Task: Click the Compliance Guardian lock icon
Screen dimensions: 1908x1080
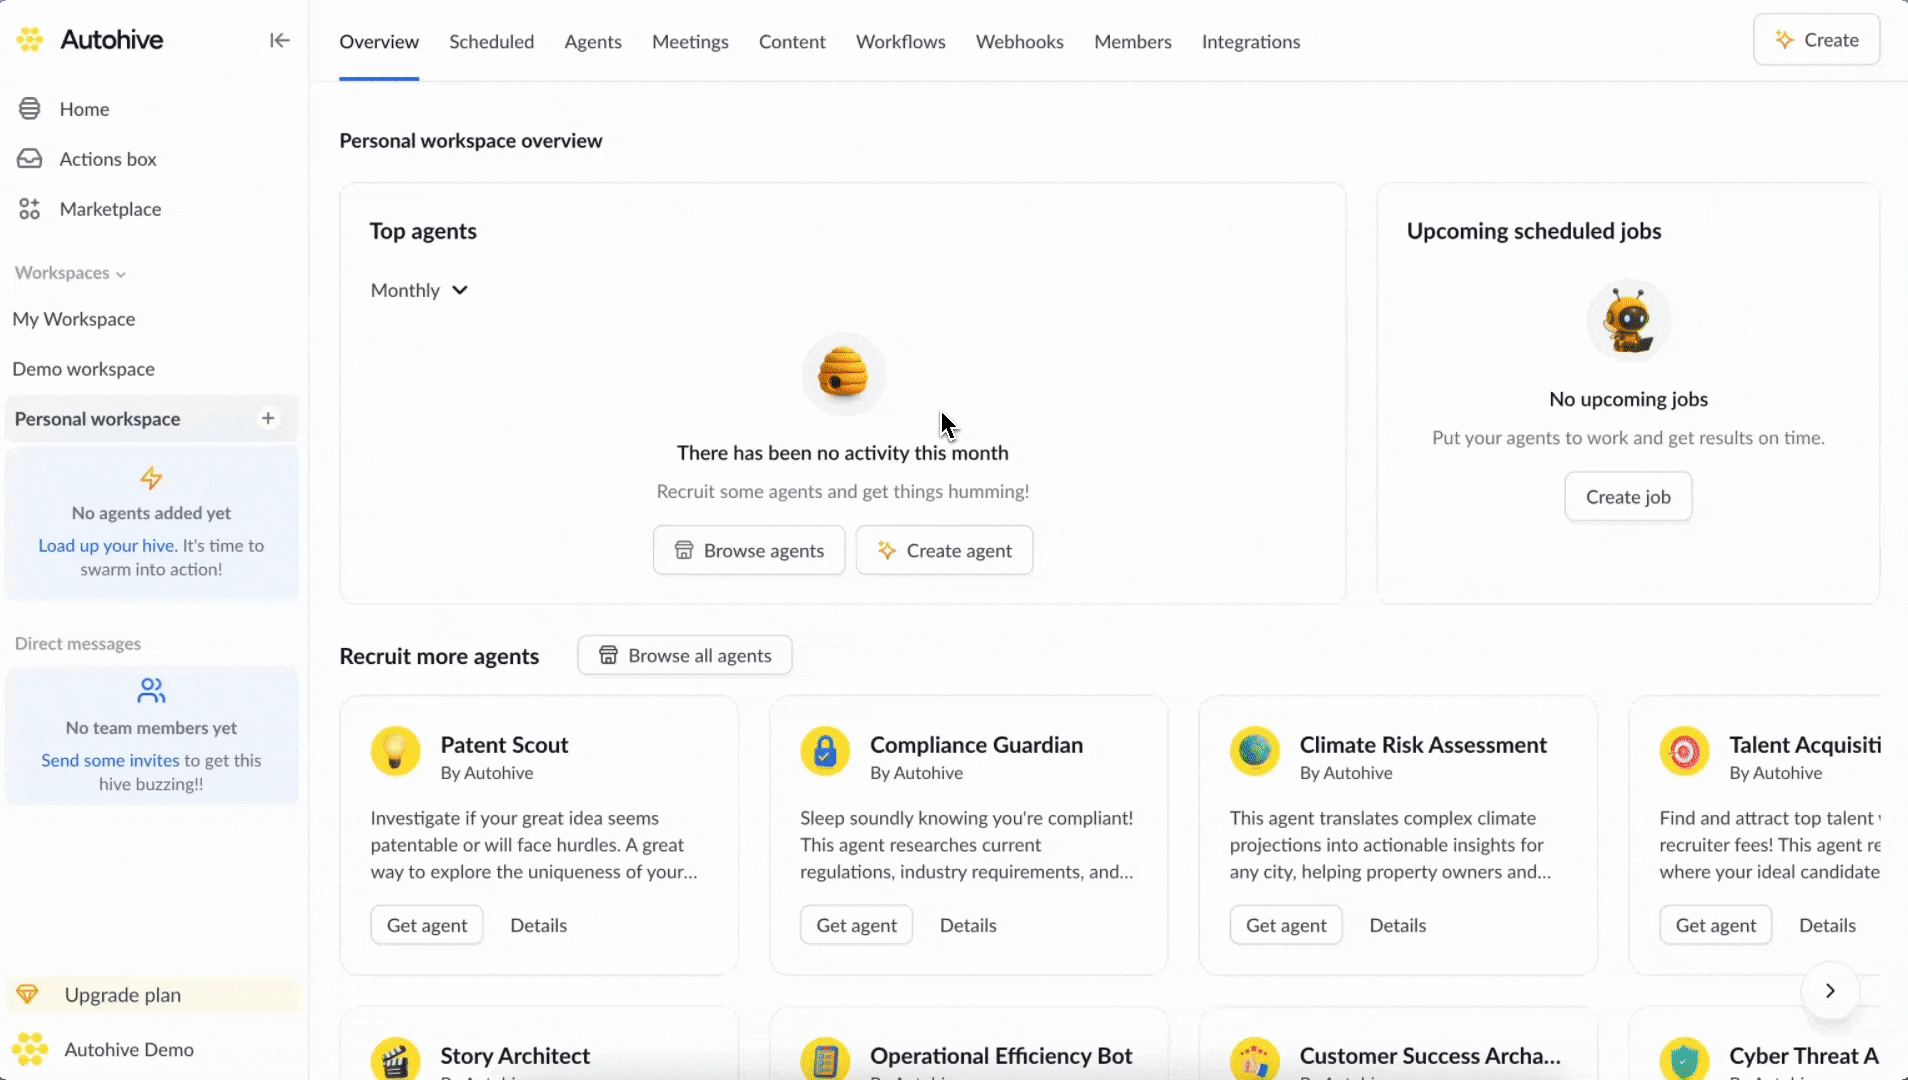Action: click(825, 751)
